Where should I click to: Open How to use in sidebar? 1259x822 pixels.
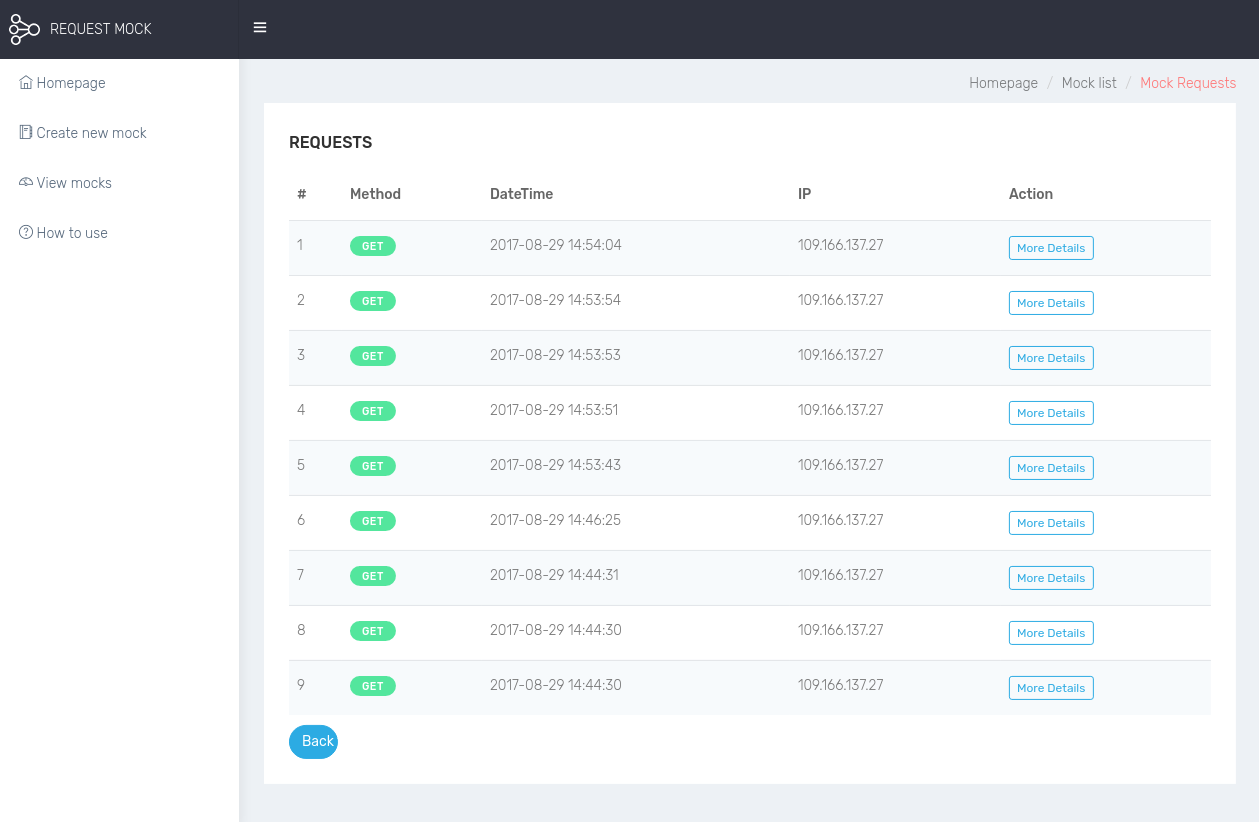click(72, 233)
